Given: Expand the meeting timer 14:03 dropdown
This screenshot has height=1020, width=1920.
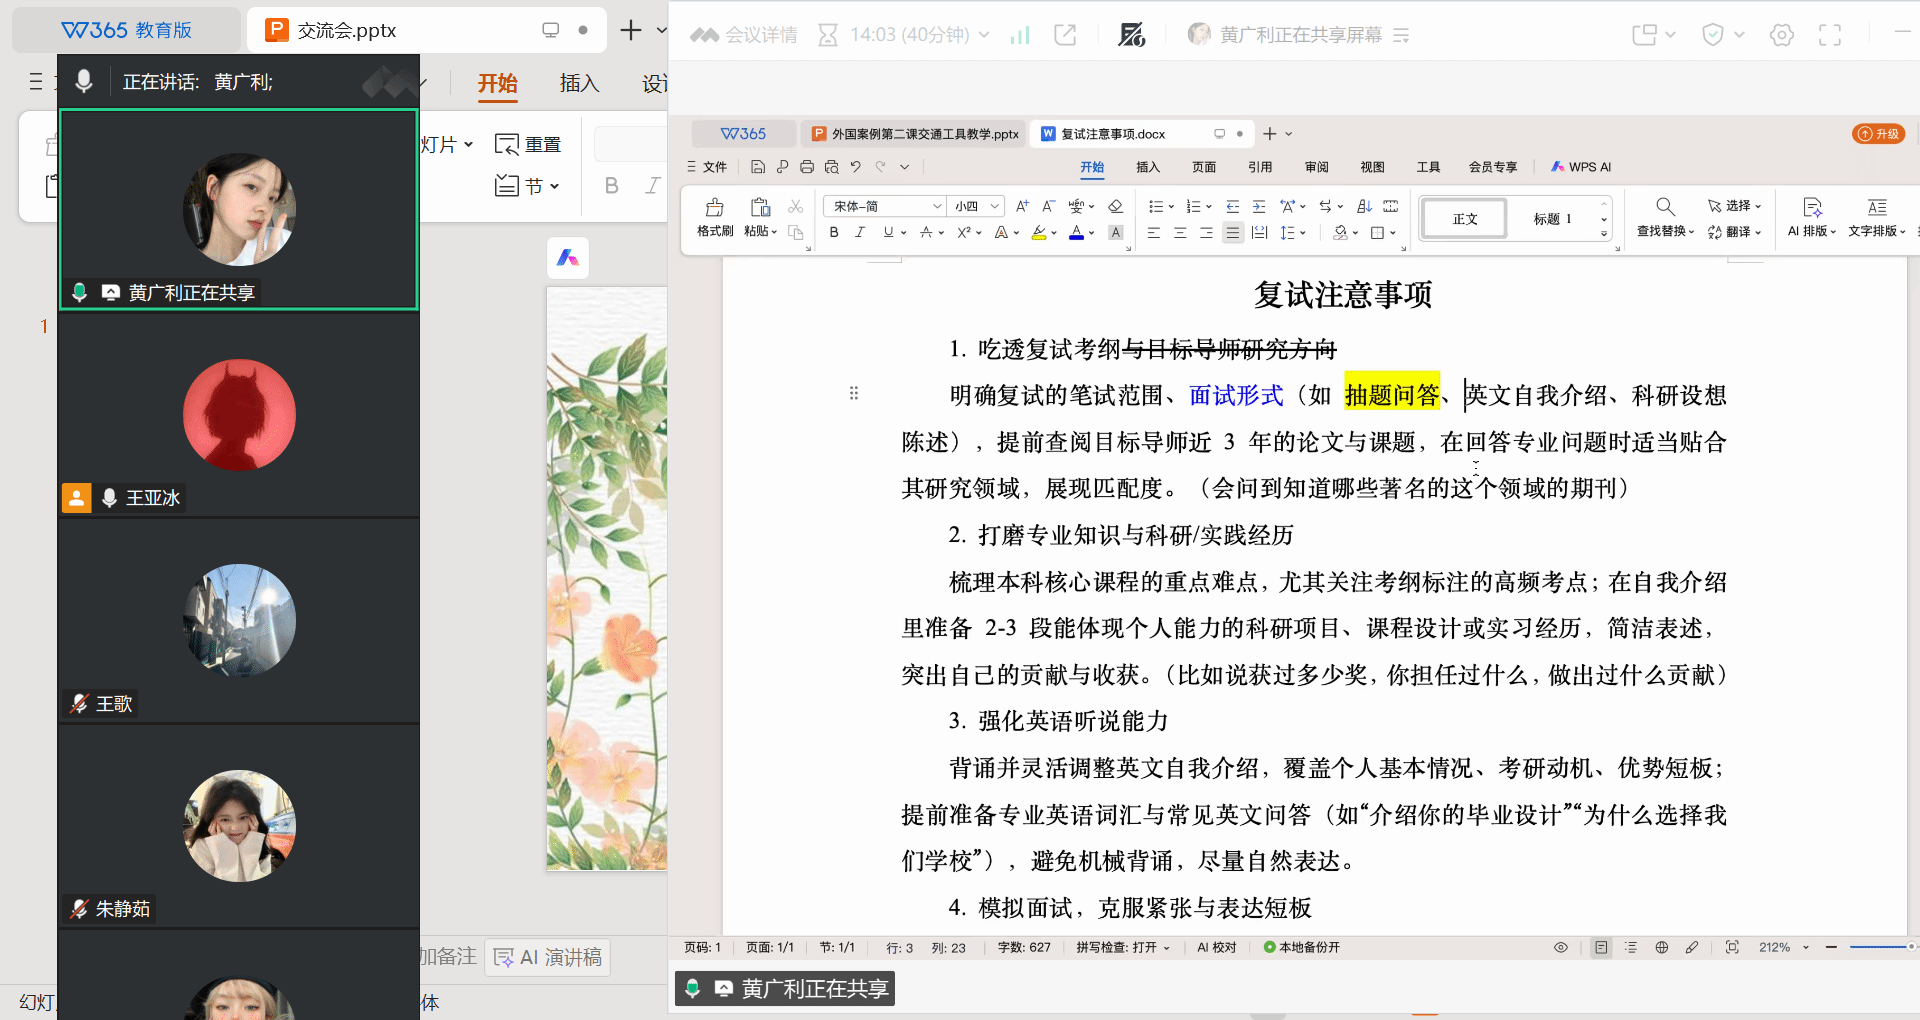Looking at the screenshot, I should (984, 35).
